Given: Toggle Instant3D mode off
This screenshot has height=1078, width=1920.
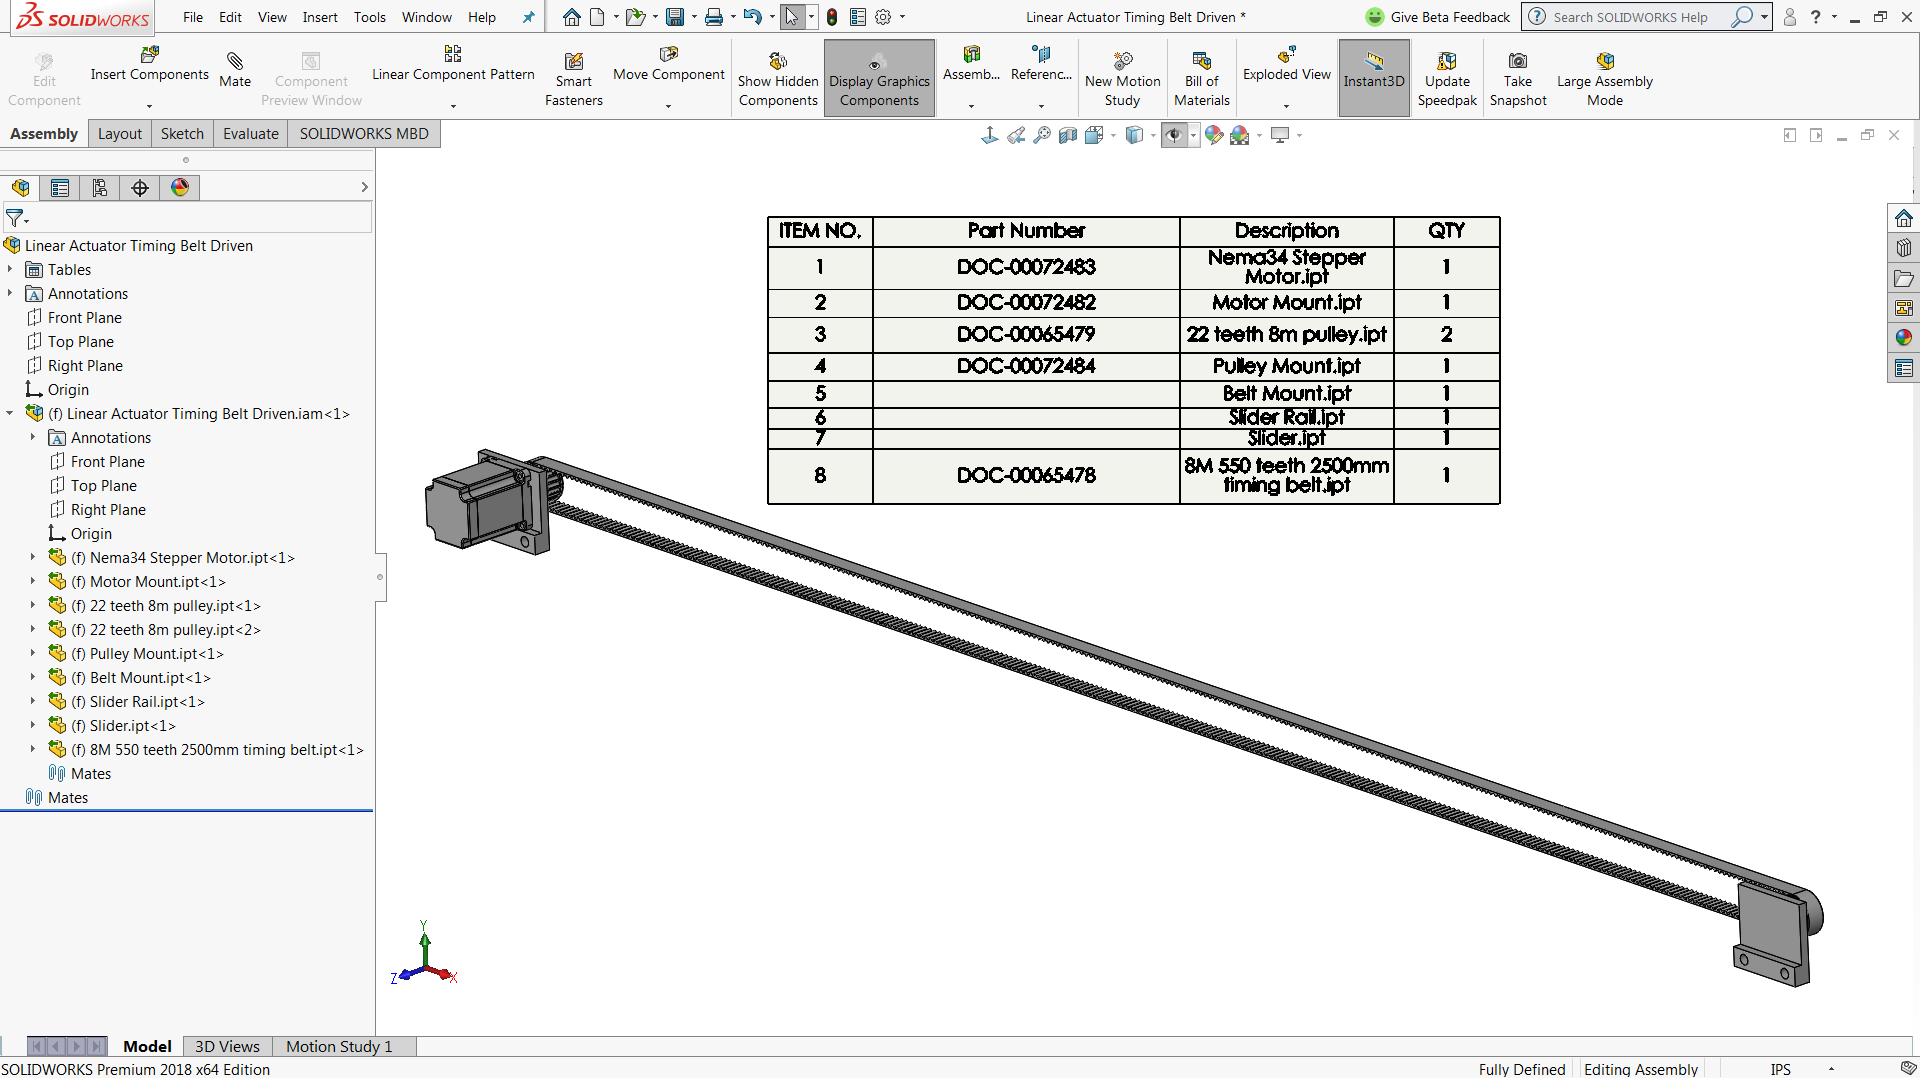Looking at the screenshot, I should 1373,77.
